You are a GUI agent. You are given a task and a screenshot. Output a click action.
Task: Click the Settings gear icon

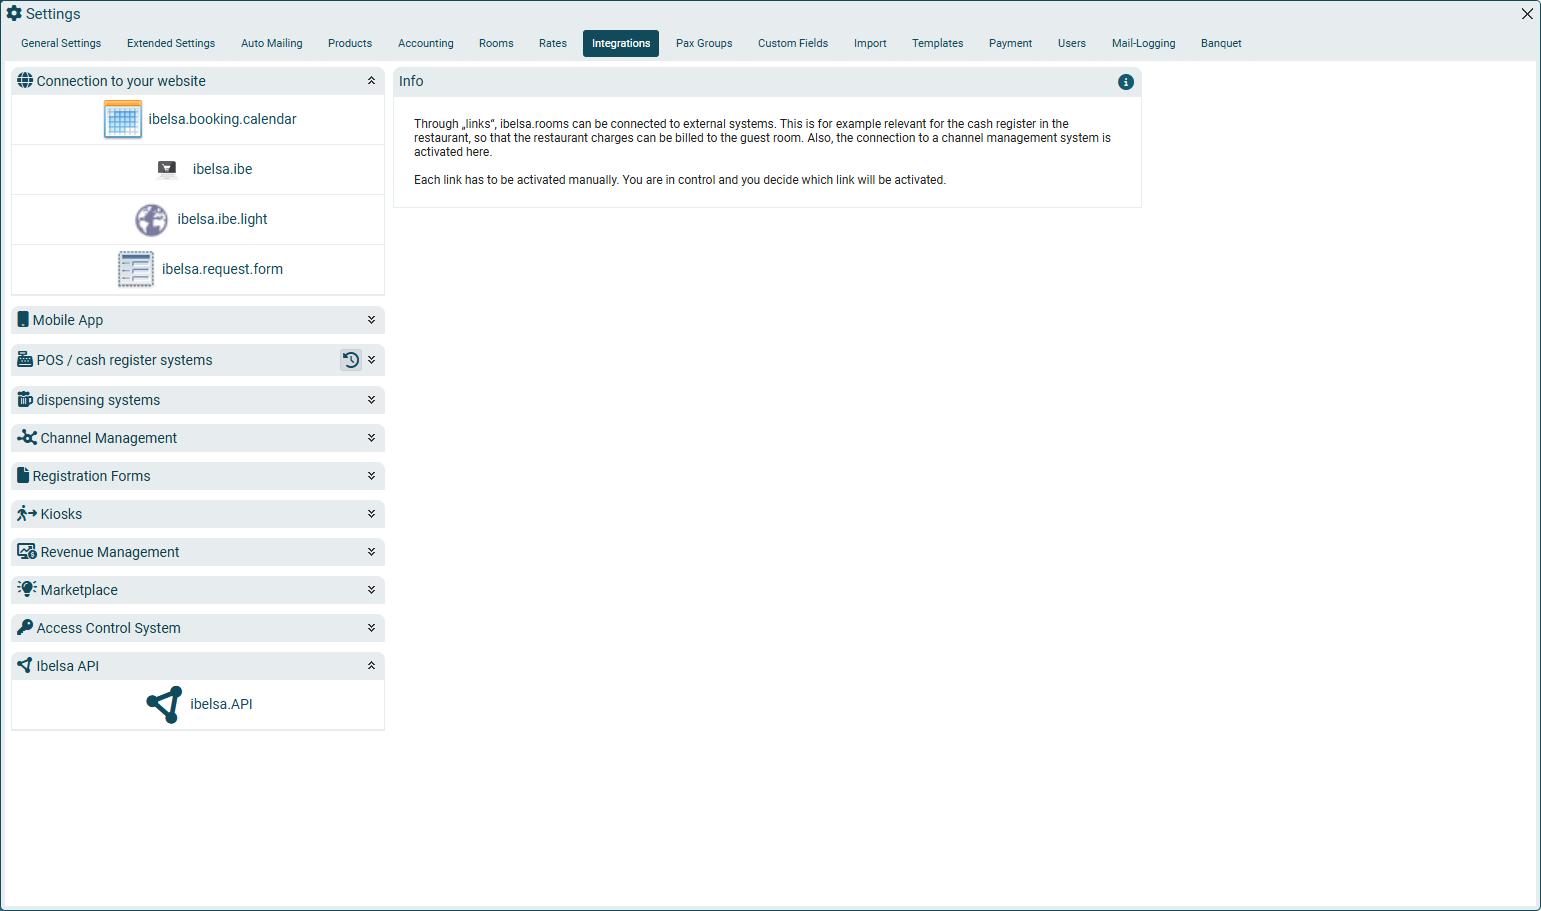[x=14, y=14]
